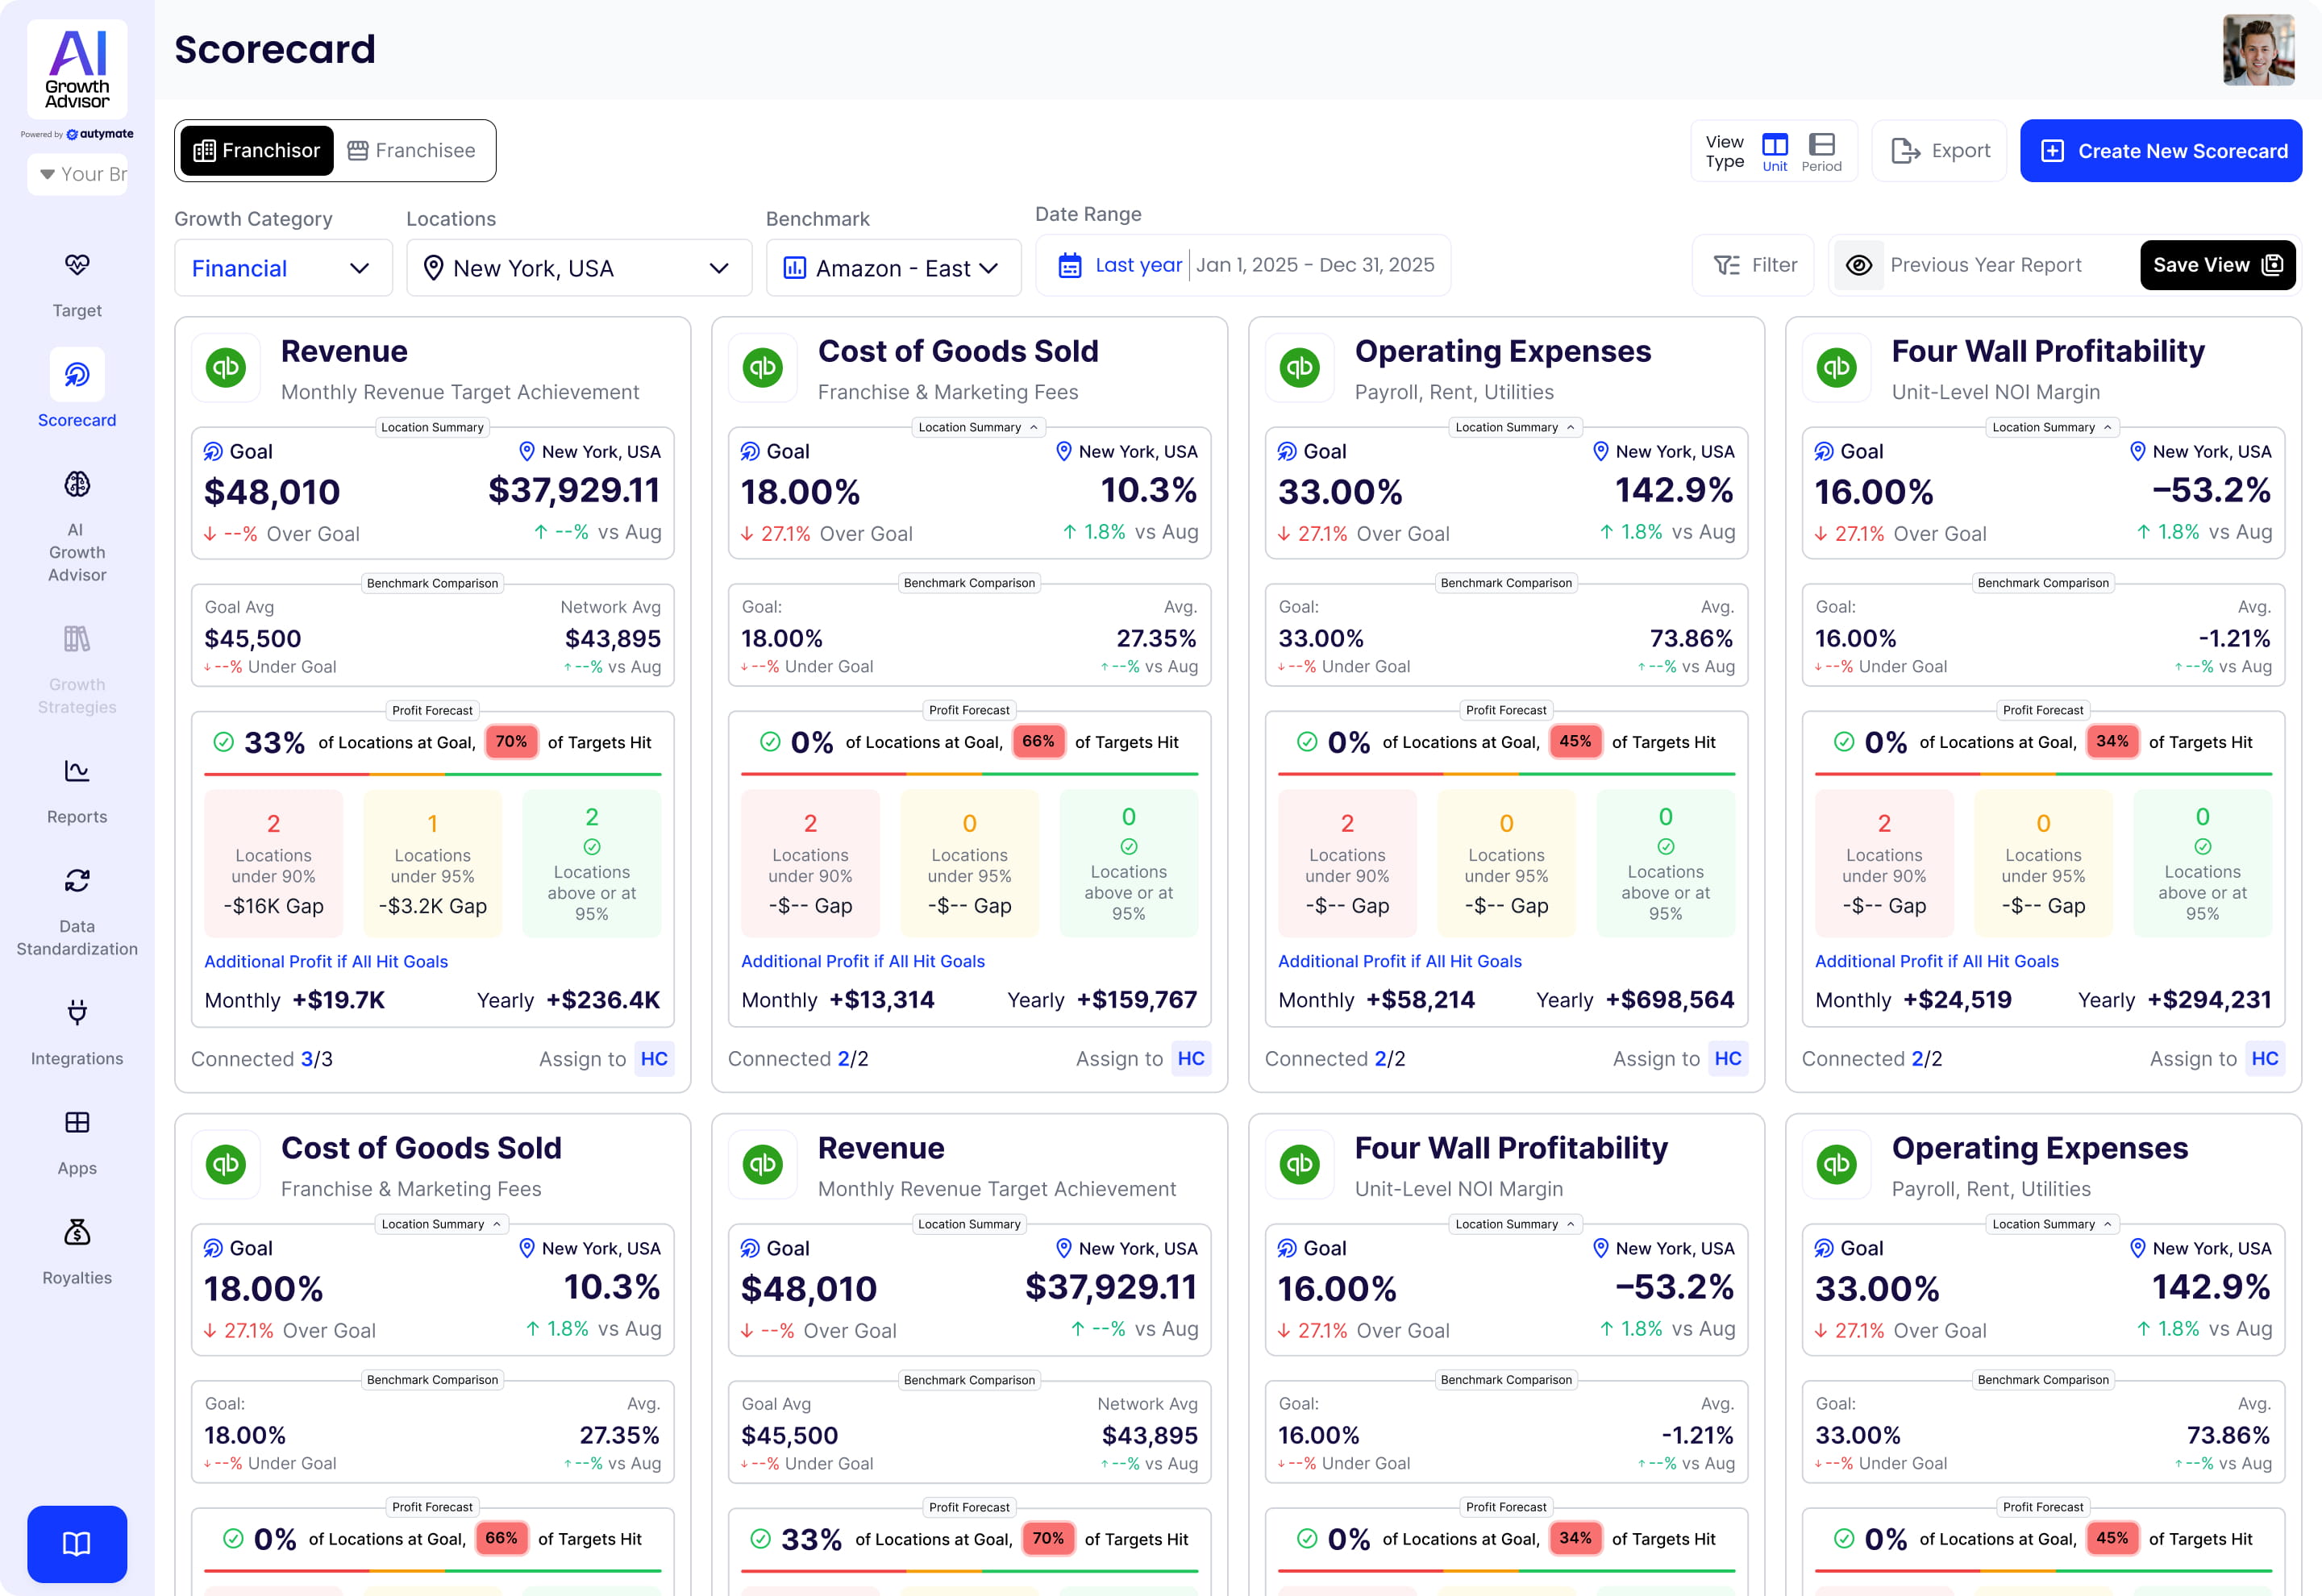Screen dimensions: 2322x1596
Task: Click the Save View button
Action: click(2216, 265)
